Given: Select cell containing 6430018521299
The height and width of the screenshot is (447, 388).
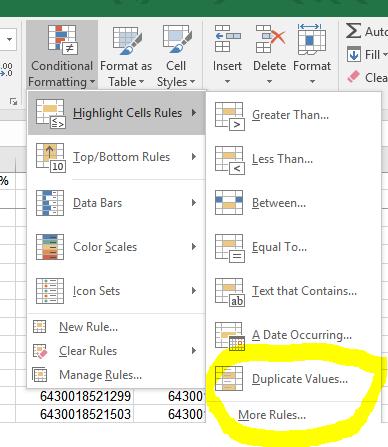Looking at the screenshot, I should point(74,396).
